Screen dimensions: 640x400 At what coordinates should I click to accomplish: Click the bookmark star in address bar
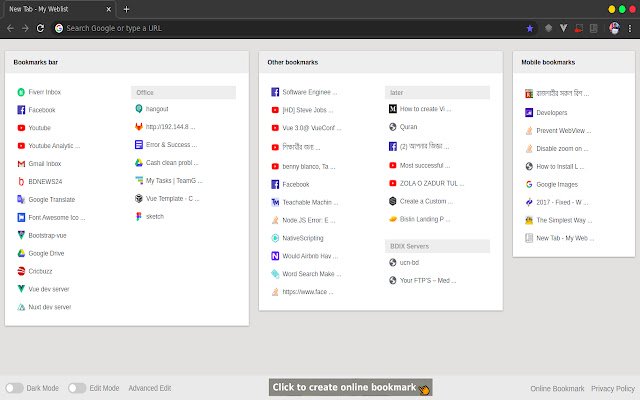[x=530, y=28]
